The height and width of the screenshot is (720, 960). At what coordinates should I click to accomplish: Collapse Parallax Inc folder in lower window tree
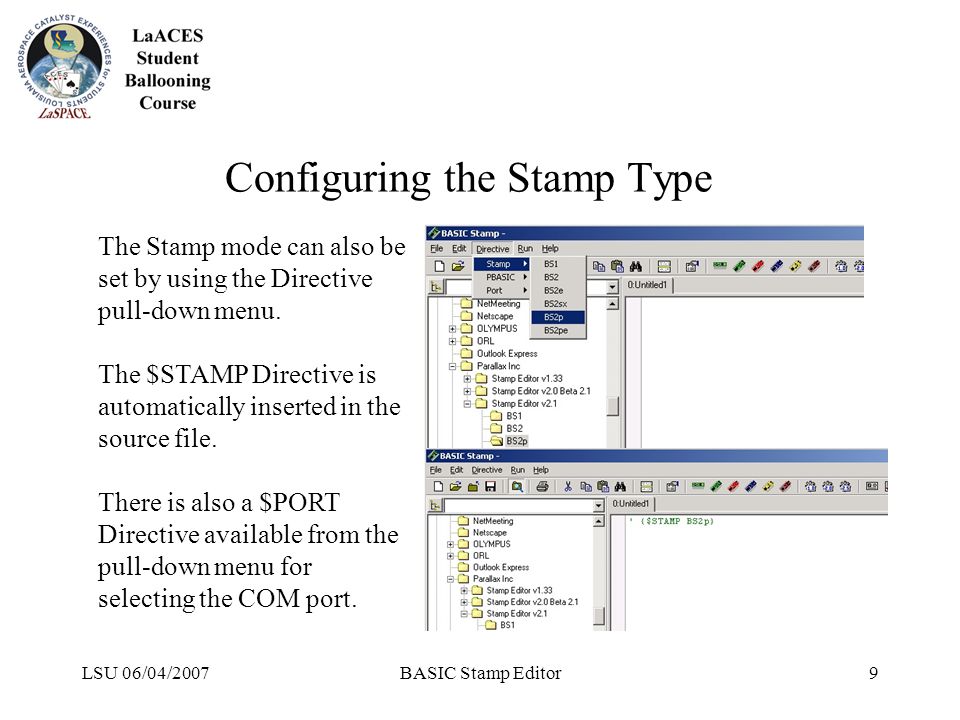(450, 579)
